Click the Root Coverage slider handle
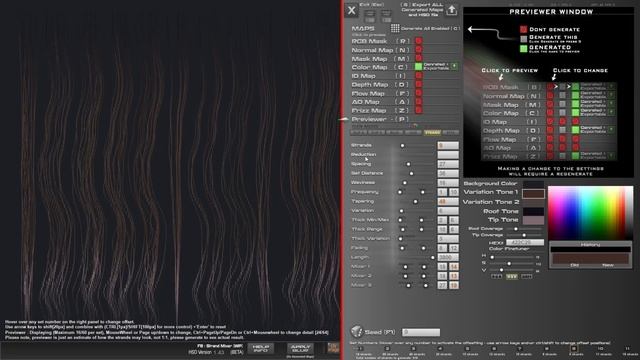640x360 pixels. pos(516,229)
